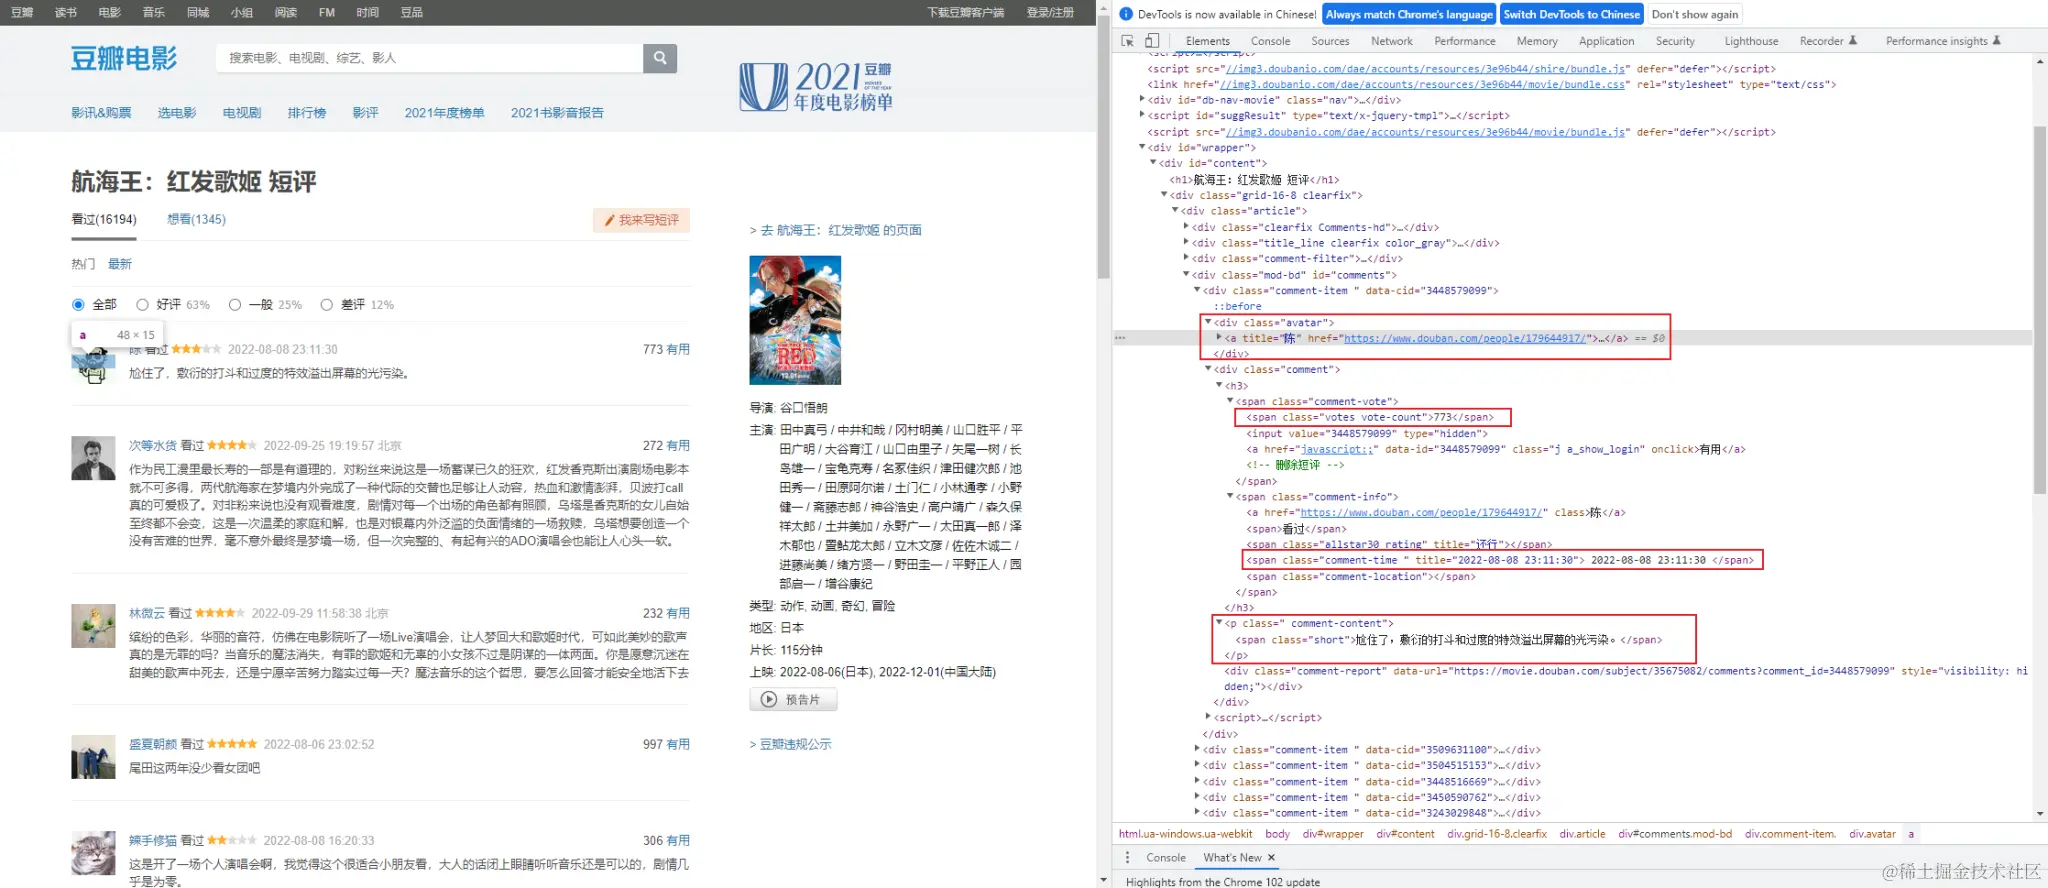This screenshot has height=888, width=2048.
Task: Mark 次等水货's comment as 有用
Action: (x=678, y=446)
